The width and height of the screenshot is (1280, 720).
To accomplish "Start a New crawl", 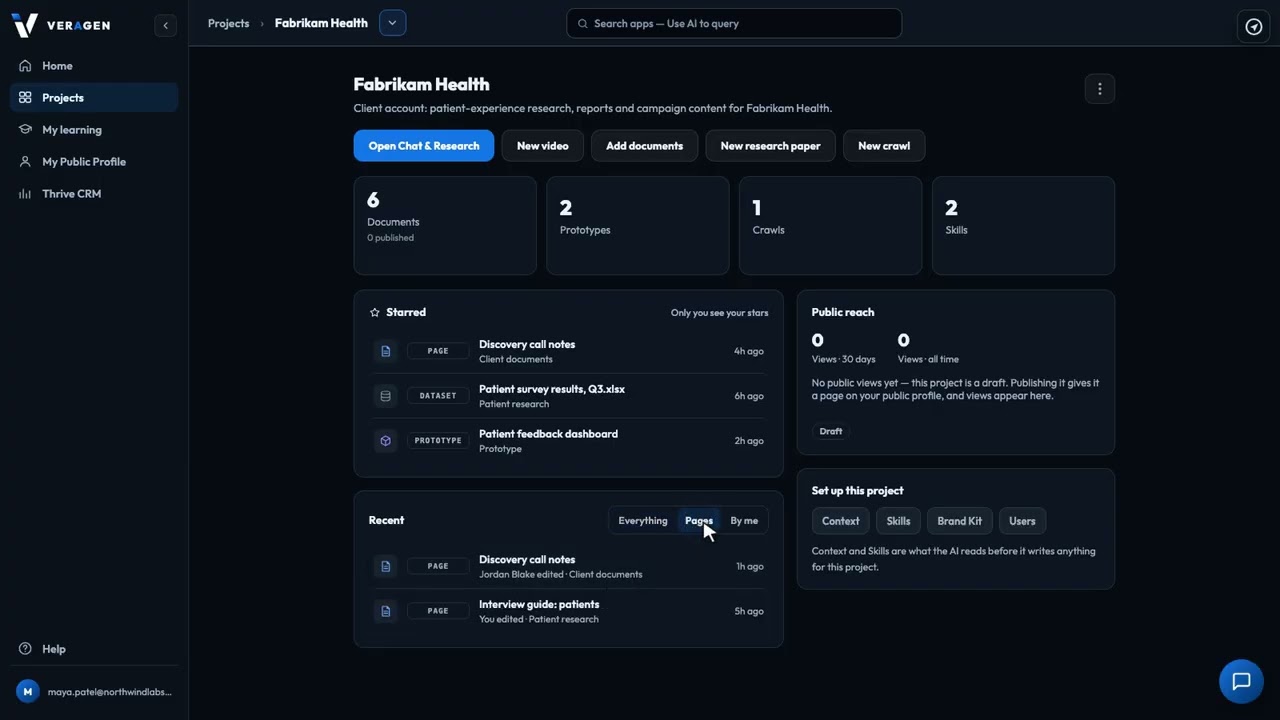I will tap(884, 146).
